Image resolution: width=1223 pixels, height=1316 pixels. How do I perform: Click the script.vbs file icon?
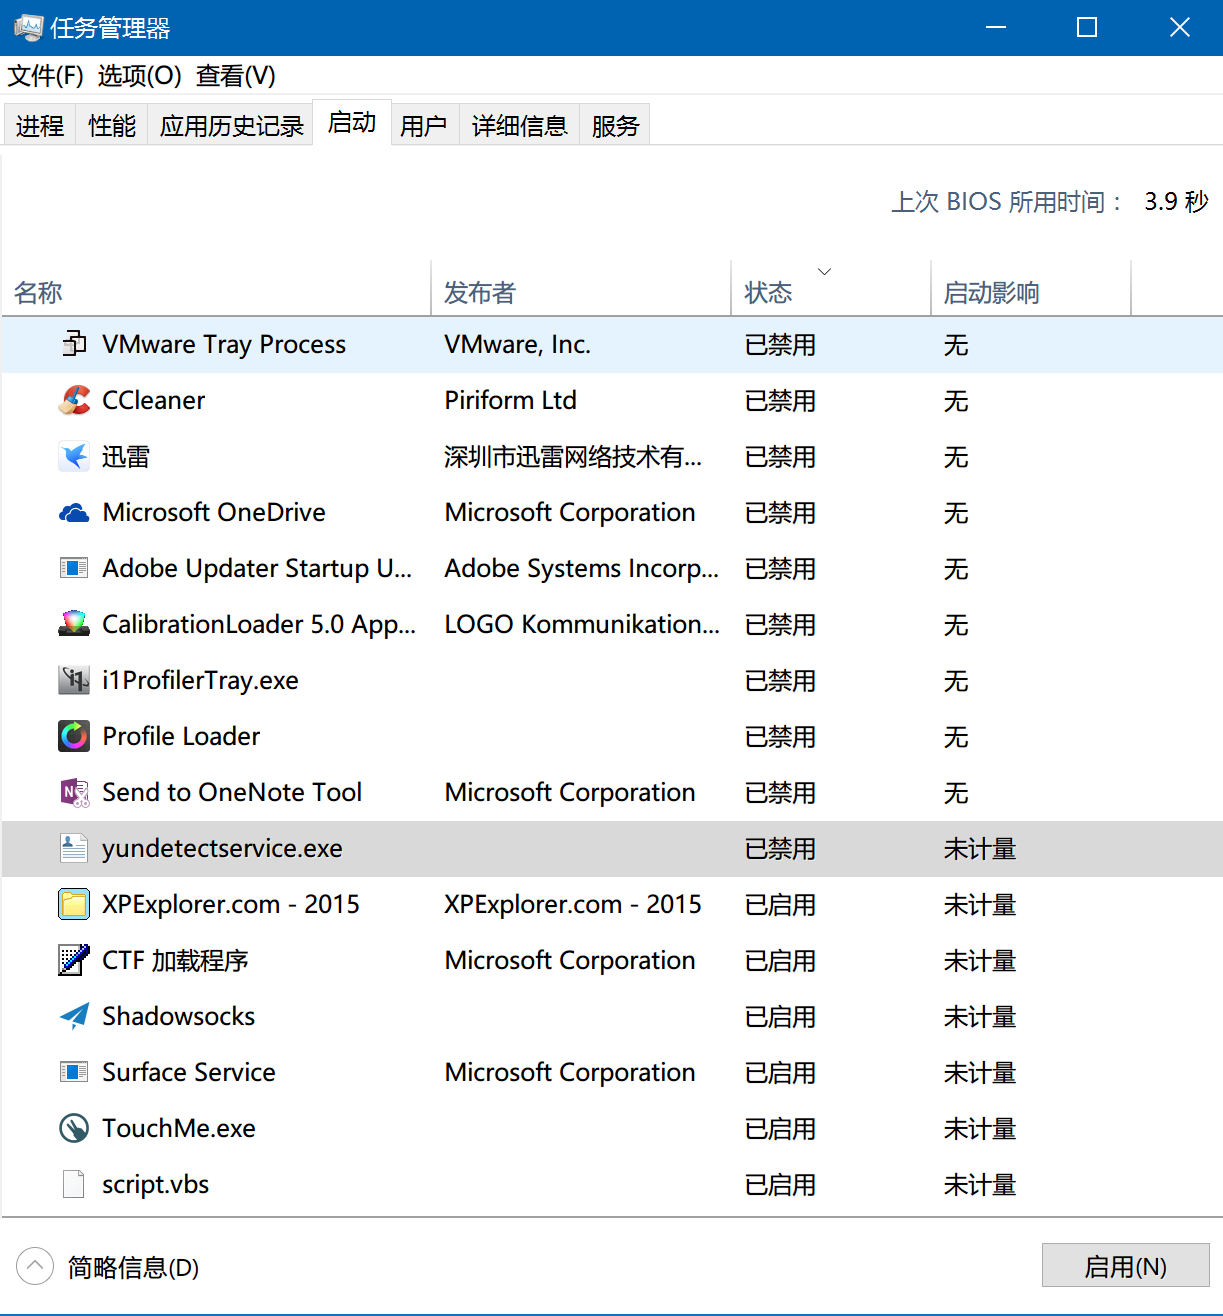pyautogui.click(x=74, y=1184)
